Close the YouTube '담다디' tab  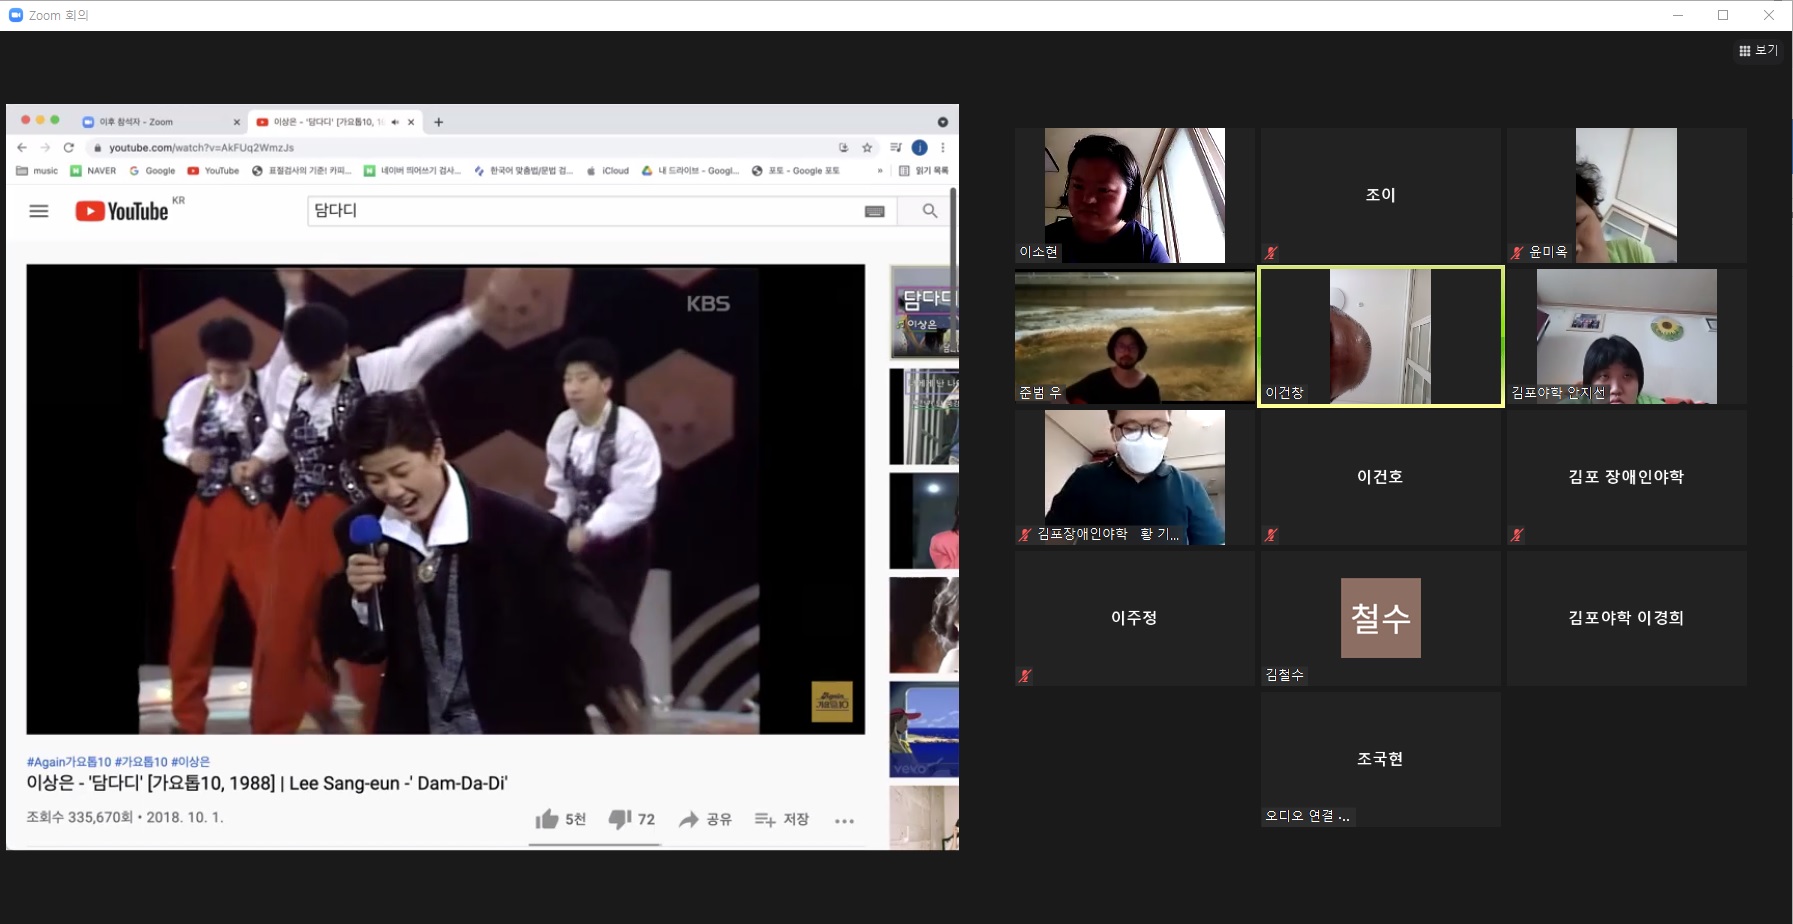coord(411,122)
